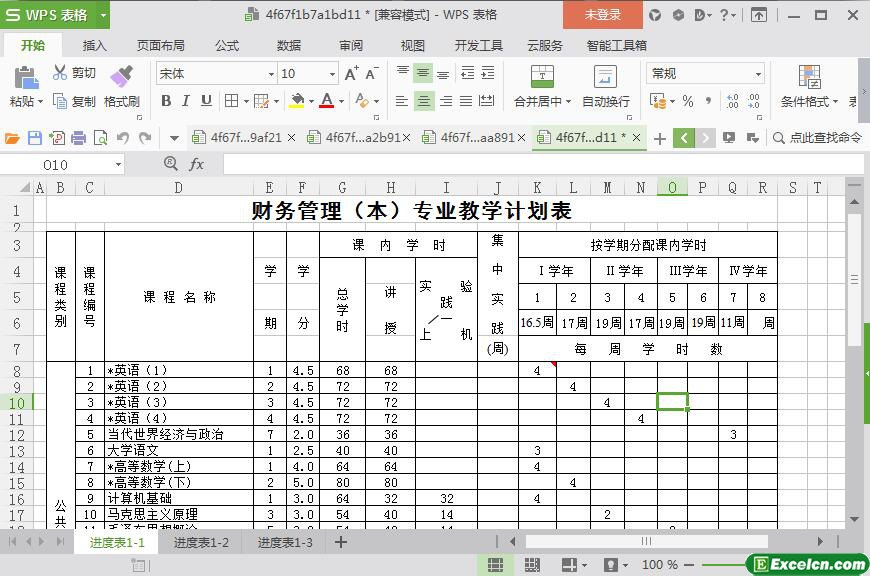The height and width of the screenshot is (576, 870).
Task: Apply red font color
Action: pos(327,101)
